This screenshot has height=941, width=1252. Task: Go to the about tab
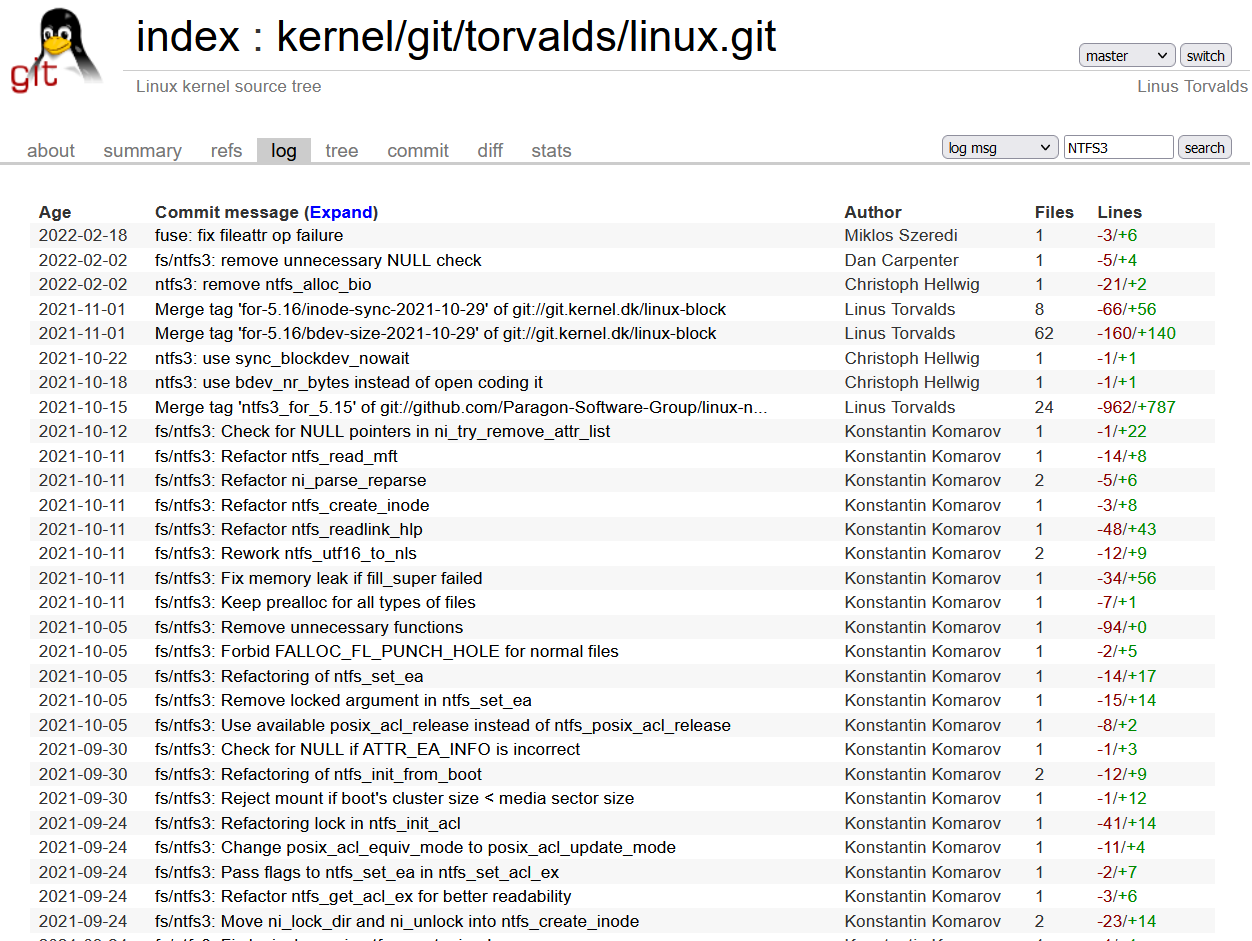[51, 151]
